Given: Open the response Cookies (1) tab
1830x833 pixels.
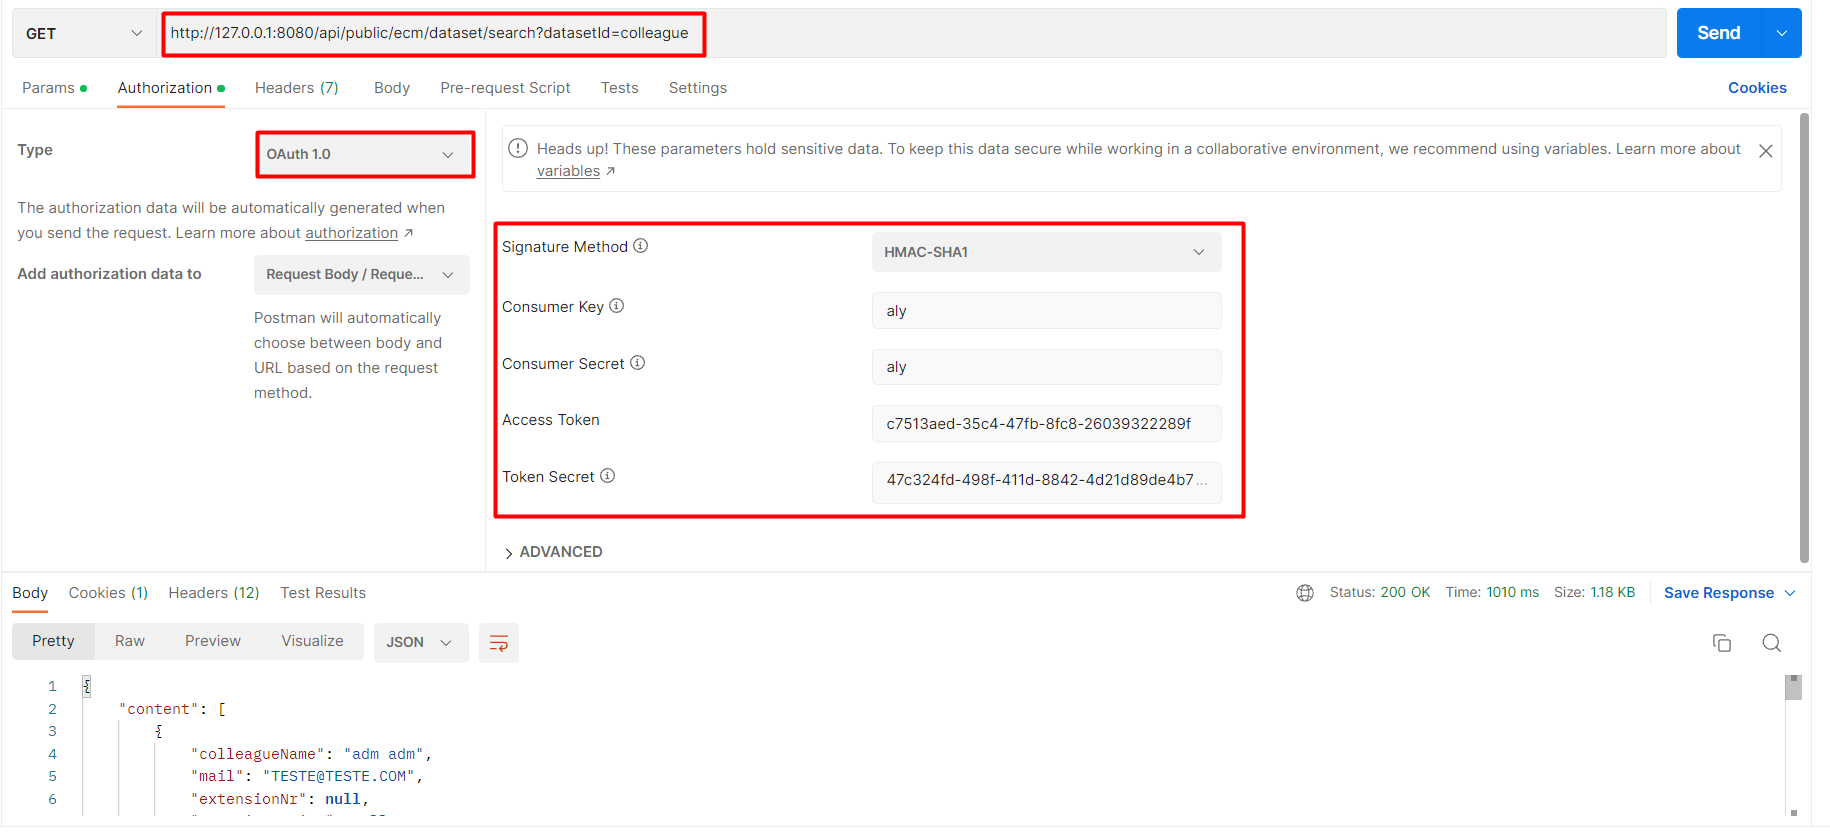Looking at the screenshot, I should (108, 593).
